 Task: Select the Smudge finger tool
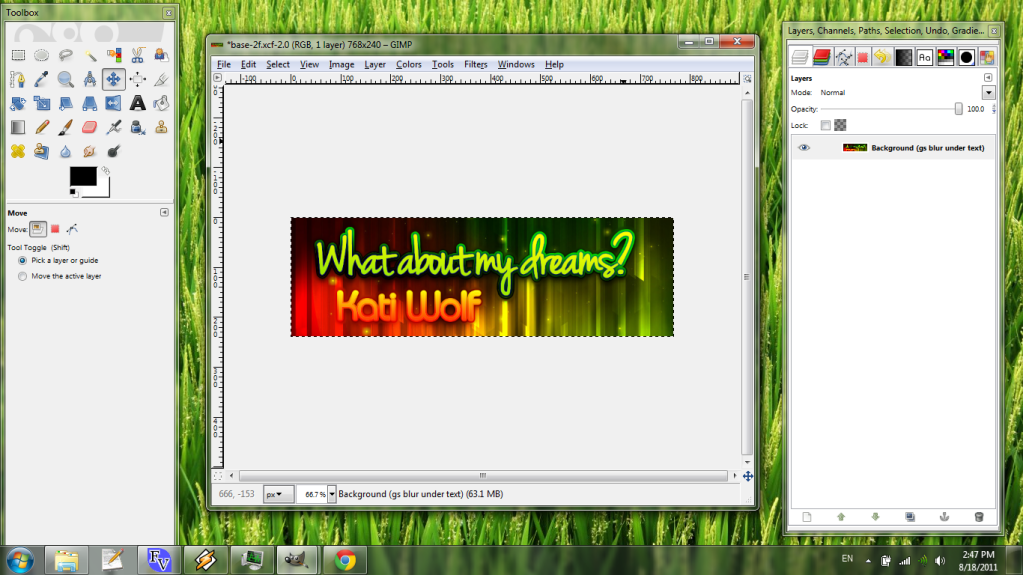89,151
